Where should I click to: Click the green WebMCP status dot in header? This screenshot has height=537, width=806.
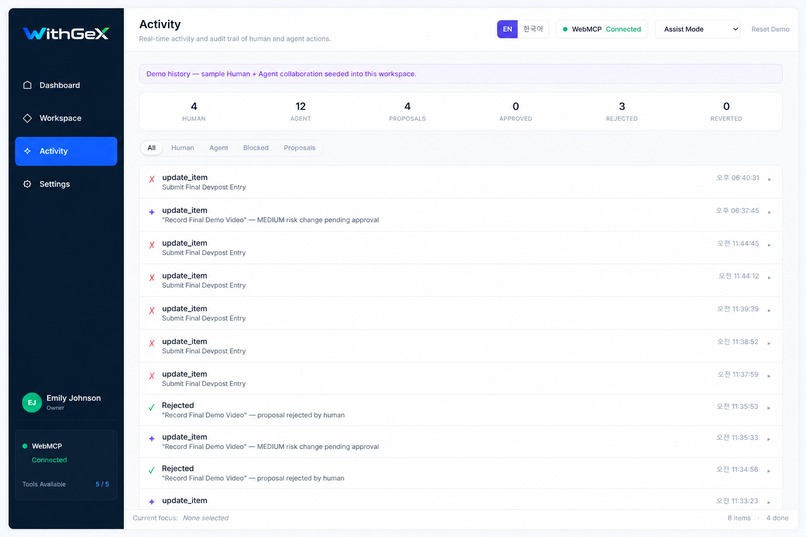pos(565,29)
